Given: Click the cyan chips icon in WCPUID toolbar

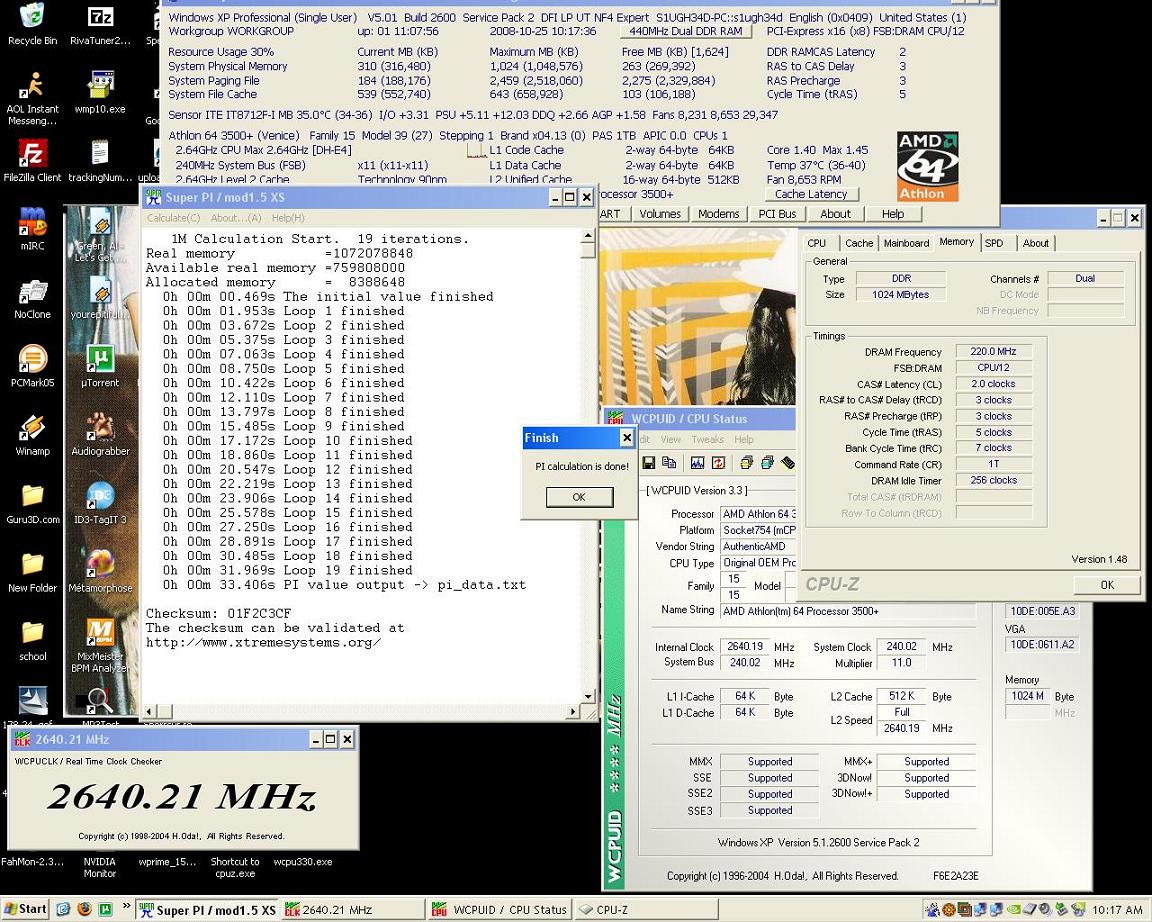Looking at the screenshot, I should 767,462.
